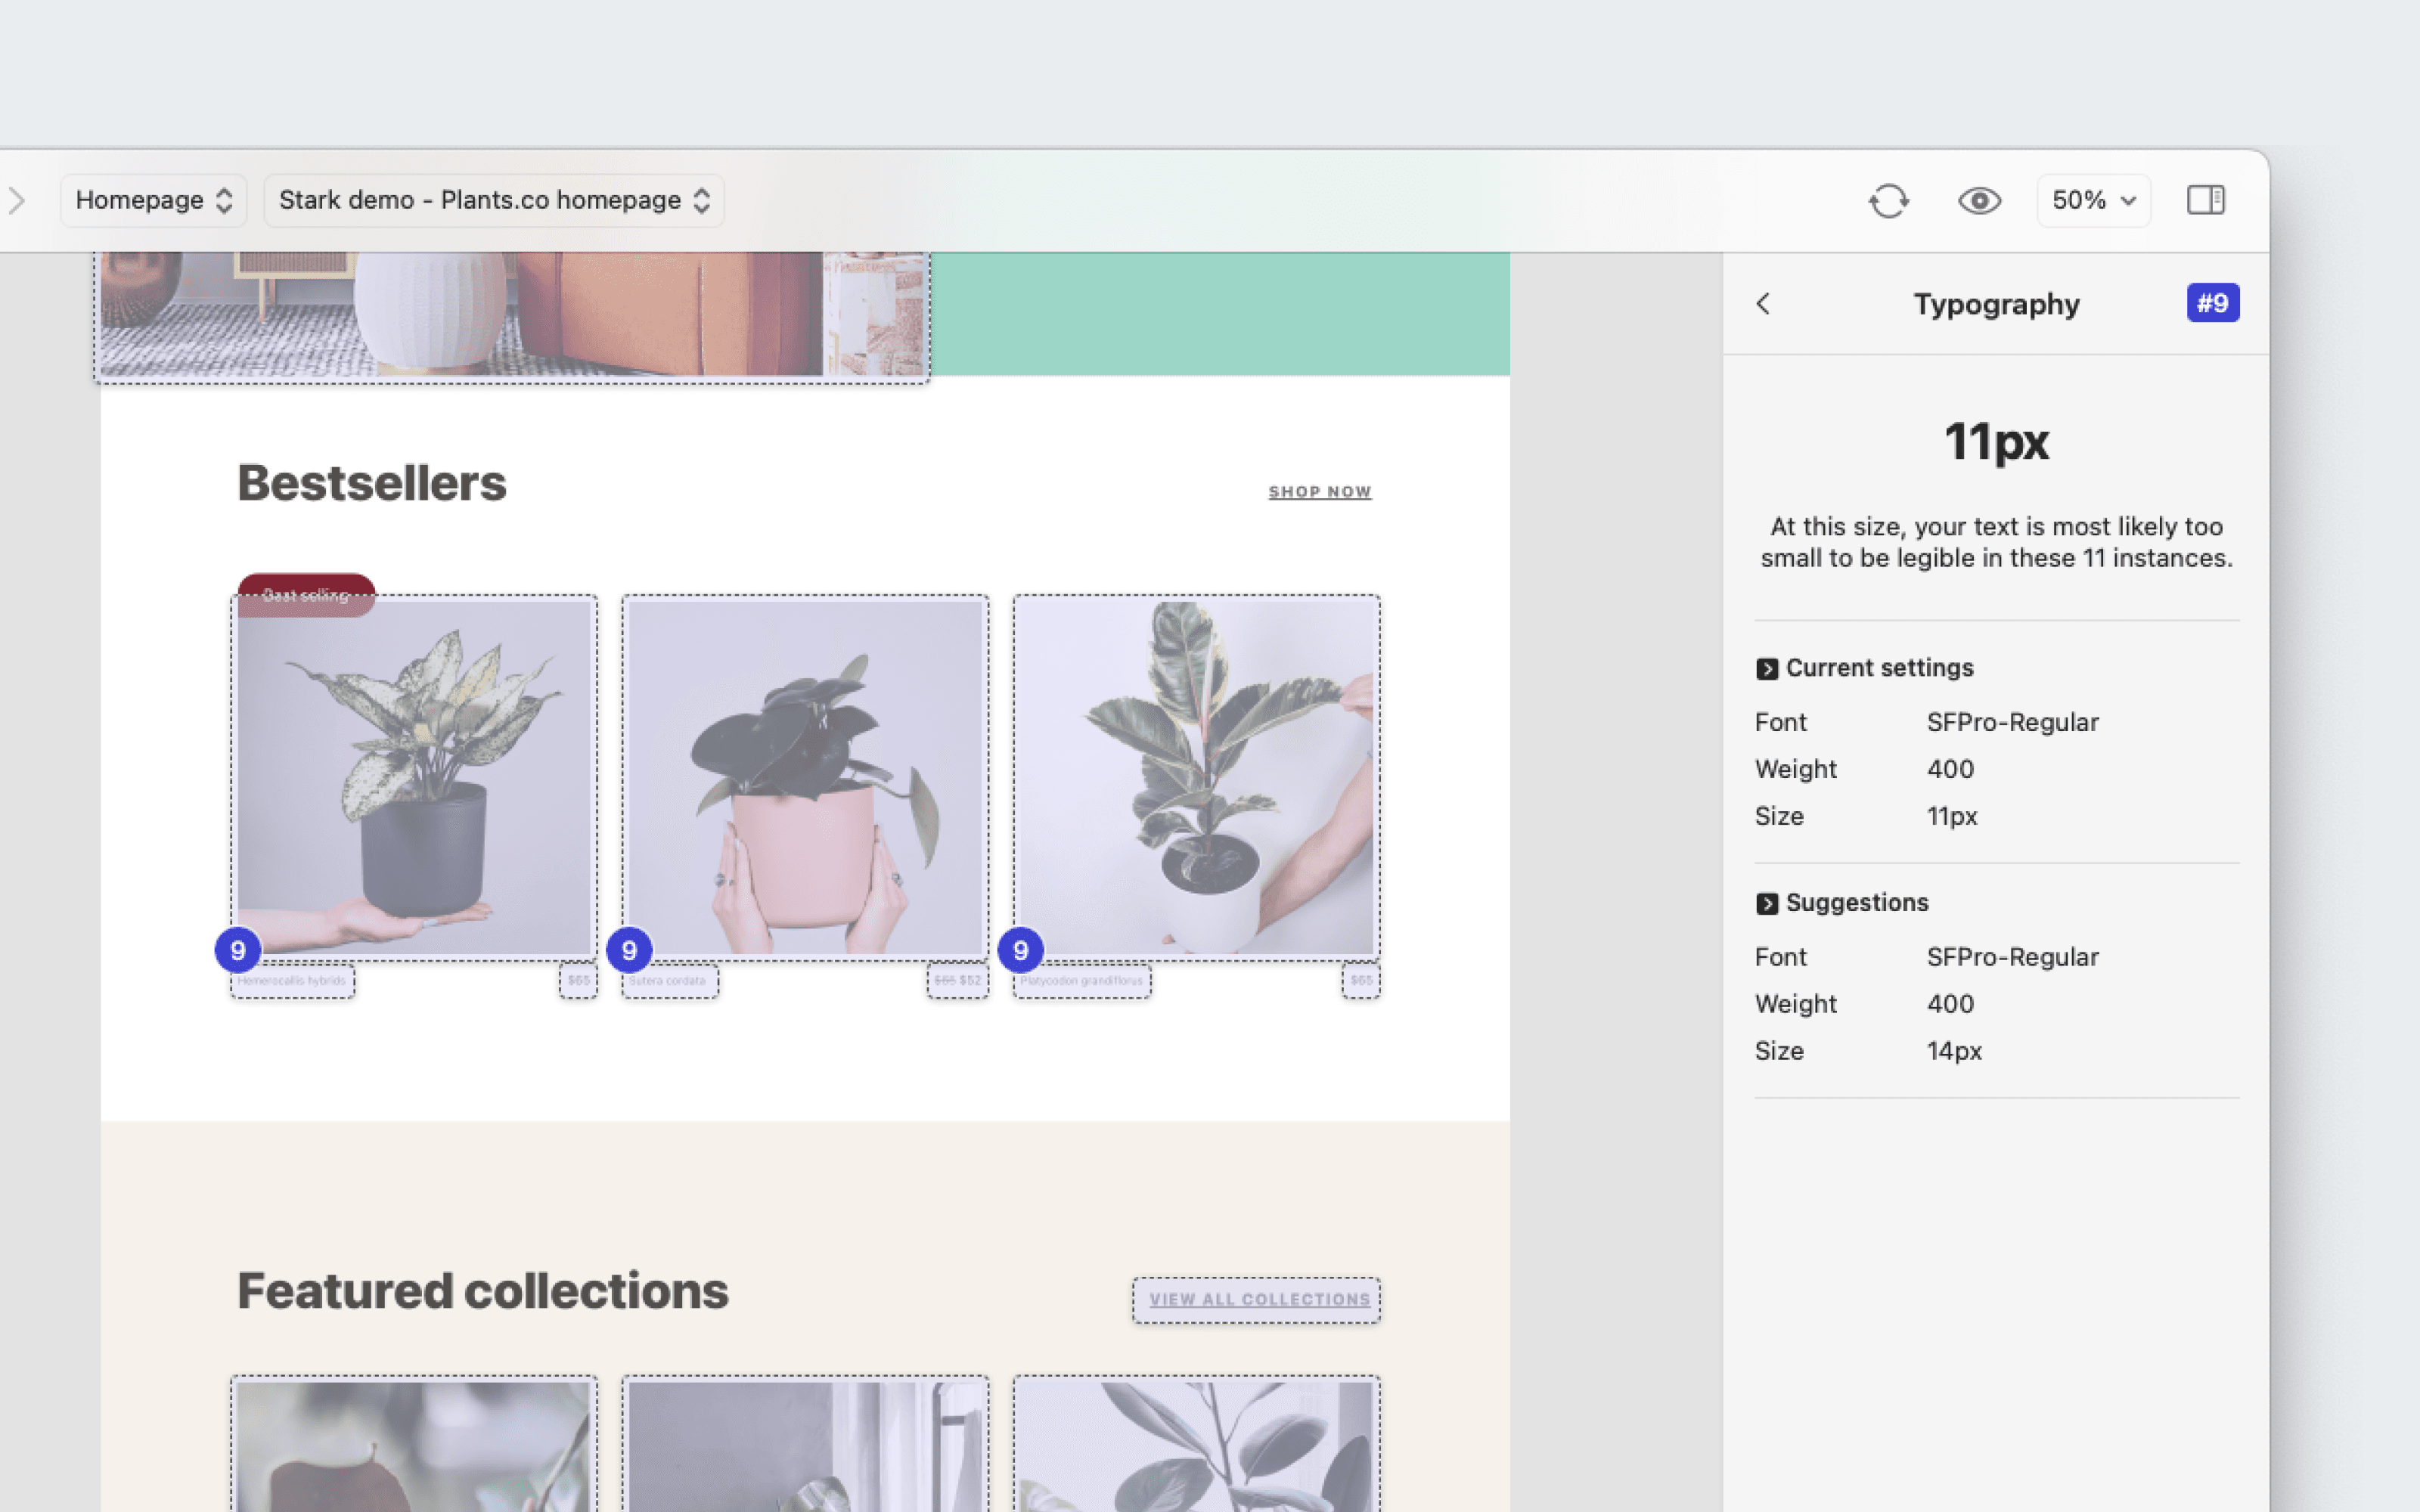Go back using the Typography panel chevron
This screenshot has width=2420, height=1512.
point(1763,304)
